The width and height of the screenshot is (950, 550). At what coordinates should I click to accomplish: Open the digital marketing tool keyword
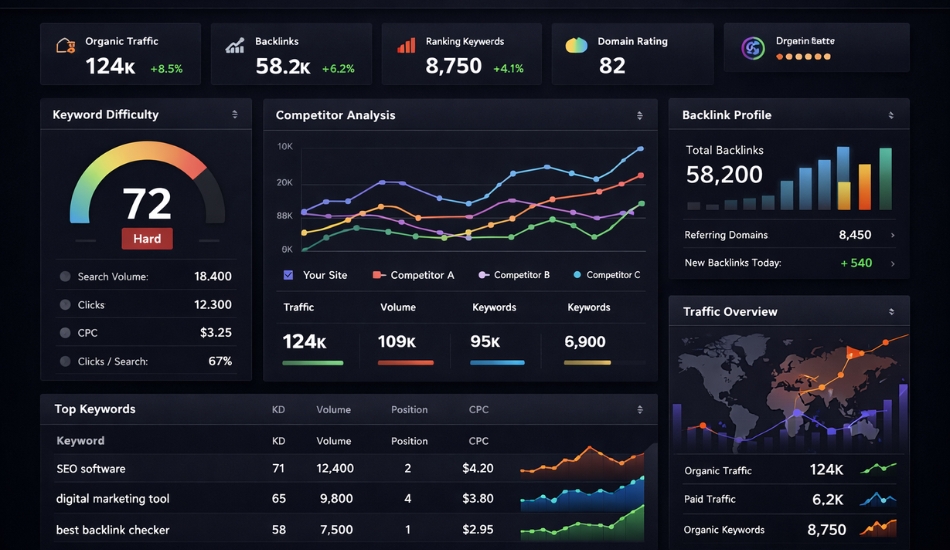click(113, 499)
